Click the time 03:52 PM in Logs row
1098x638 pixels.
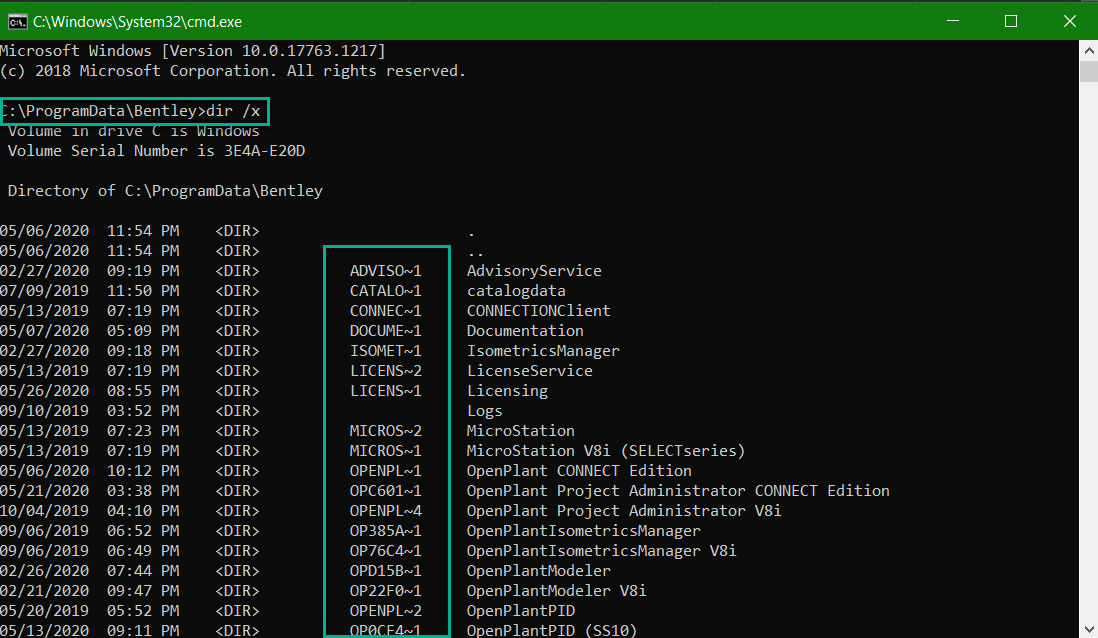pos(143,410)
